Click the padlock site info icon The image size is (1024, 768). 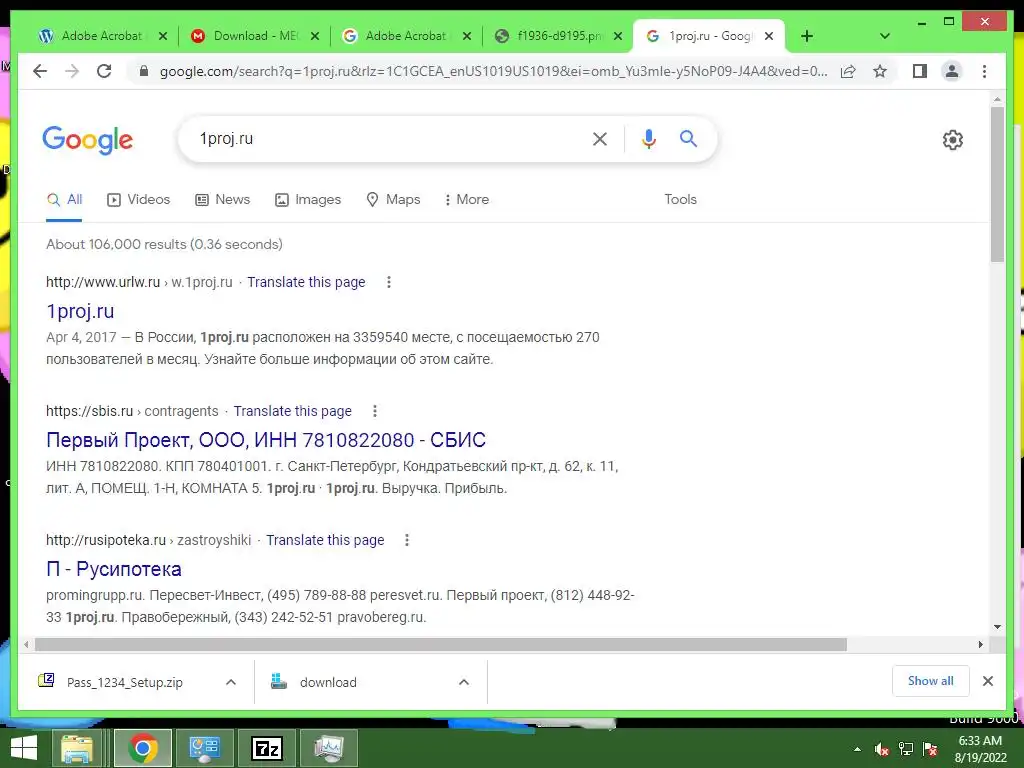pos(144,71)
